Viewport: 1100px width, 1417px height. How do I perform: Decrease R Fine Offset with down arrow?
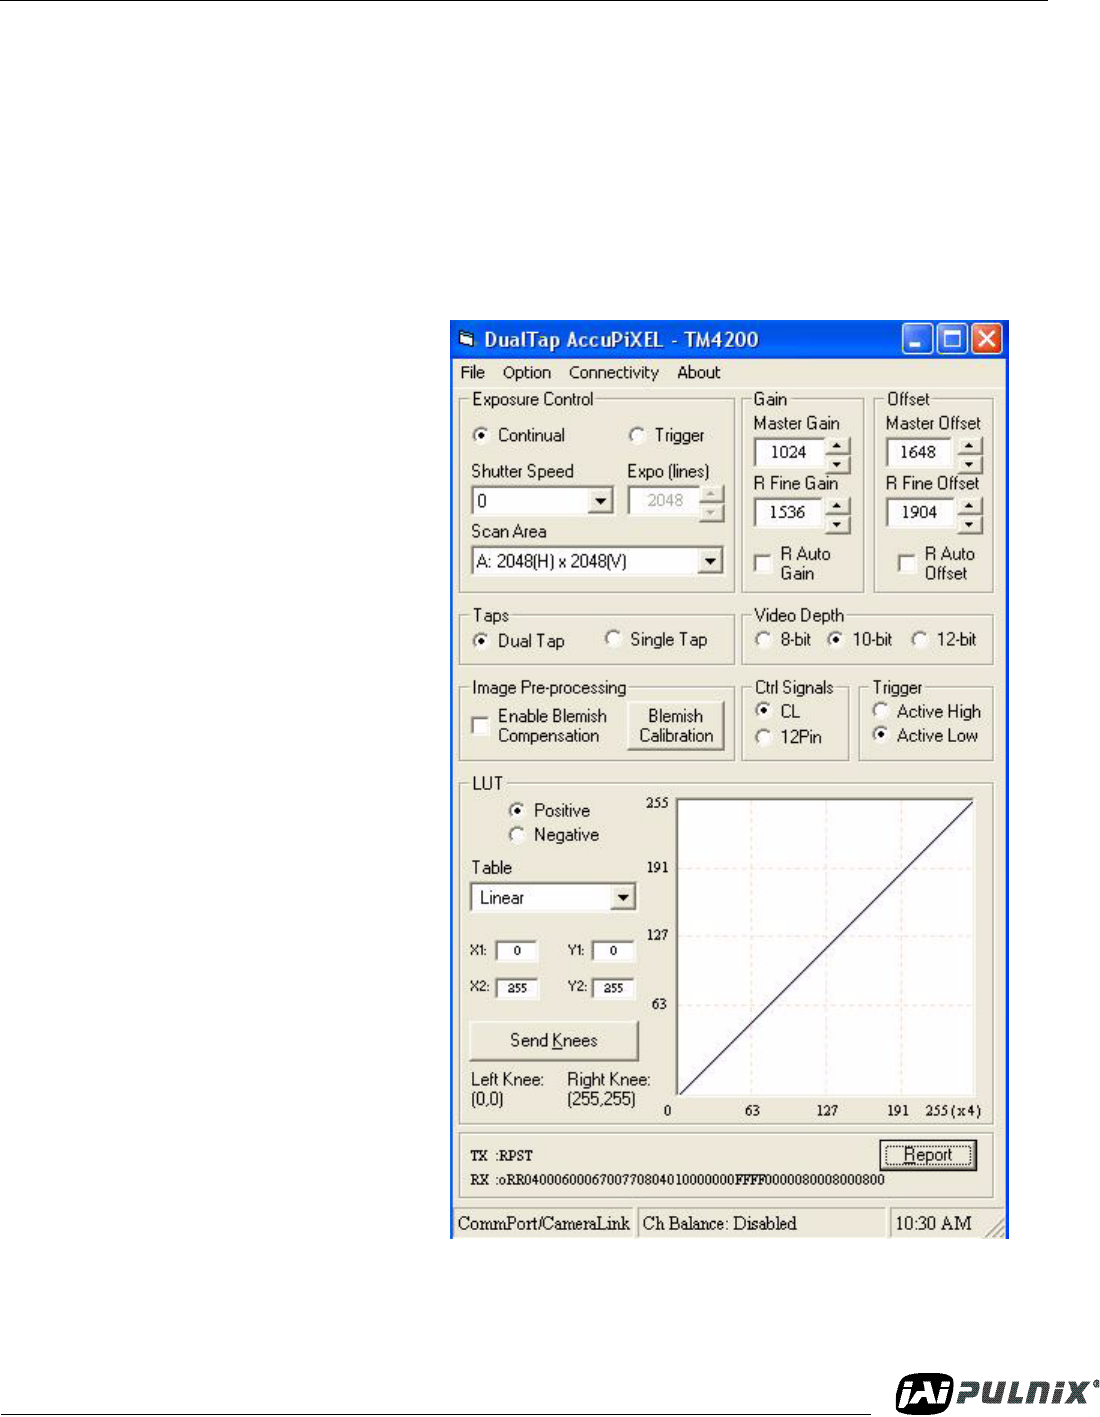point(969,523)
